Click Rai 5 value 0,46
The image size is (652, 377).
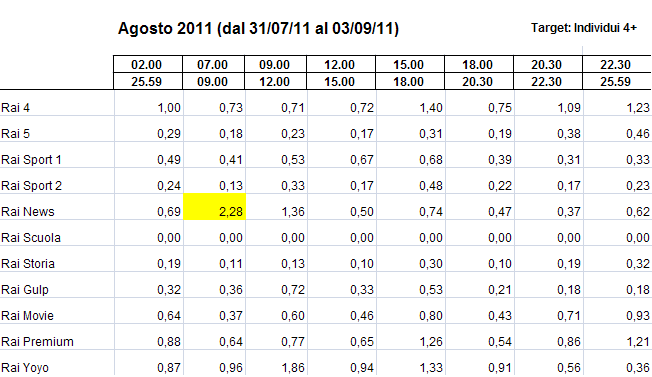click(638, 134)
